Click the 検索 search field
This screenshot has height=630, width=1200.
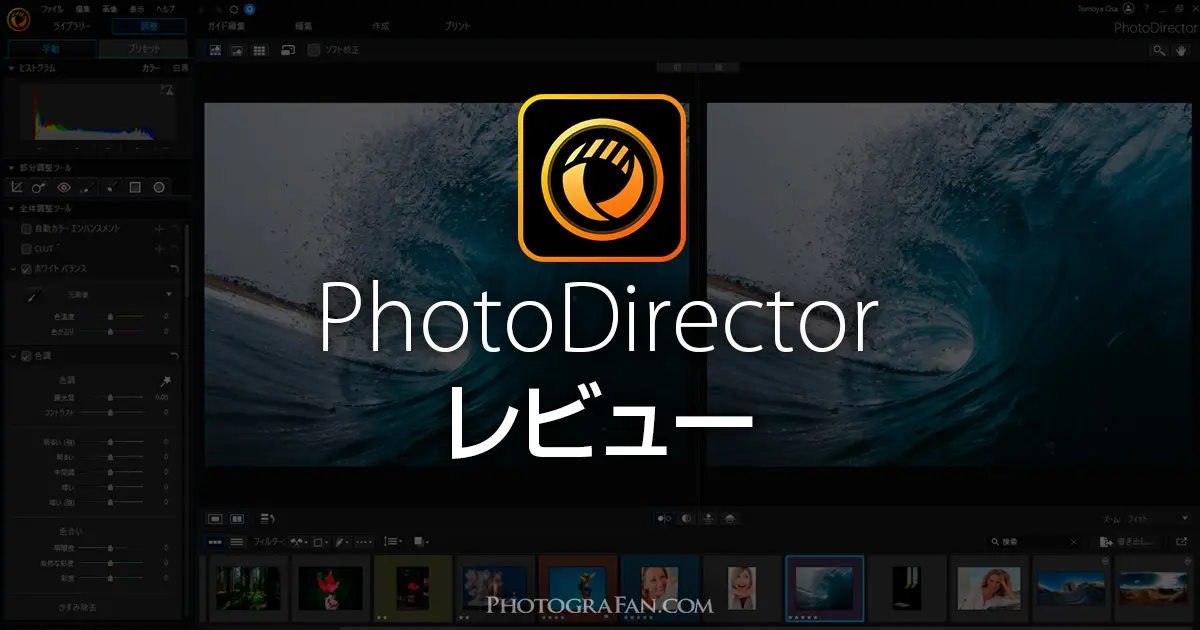click(x=1034, y=542)
